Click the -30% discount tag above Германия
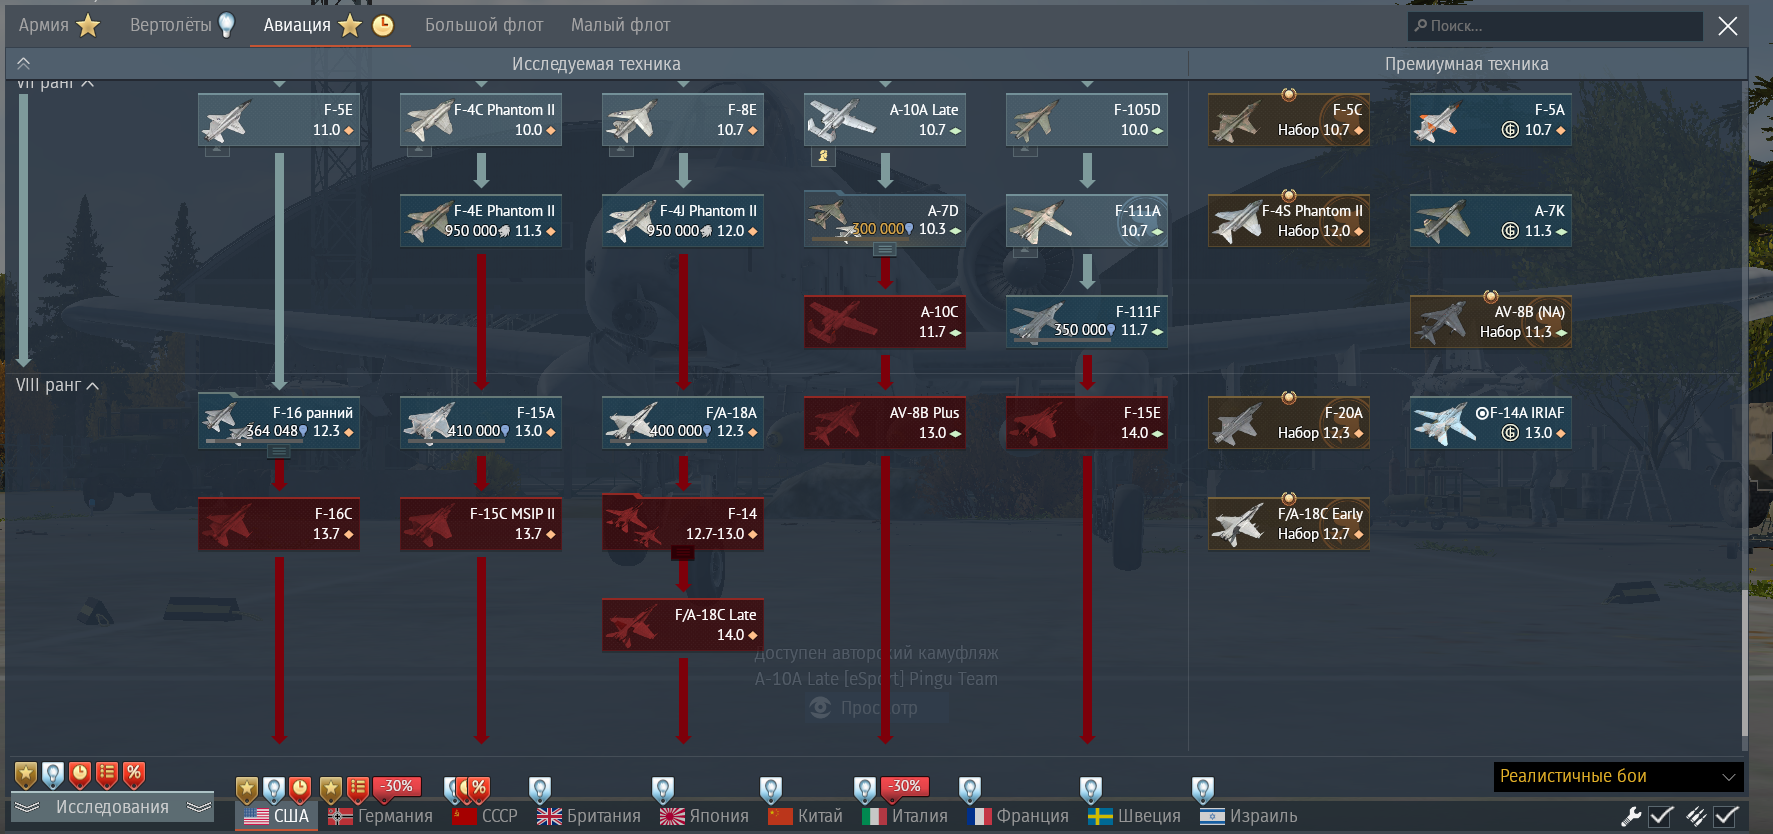 tap(397, 787)
